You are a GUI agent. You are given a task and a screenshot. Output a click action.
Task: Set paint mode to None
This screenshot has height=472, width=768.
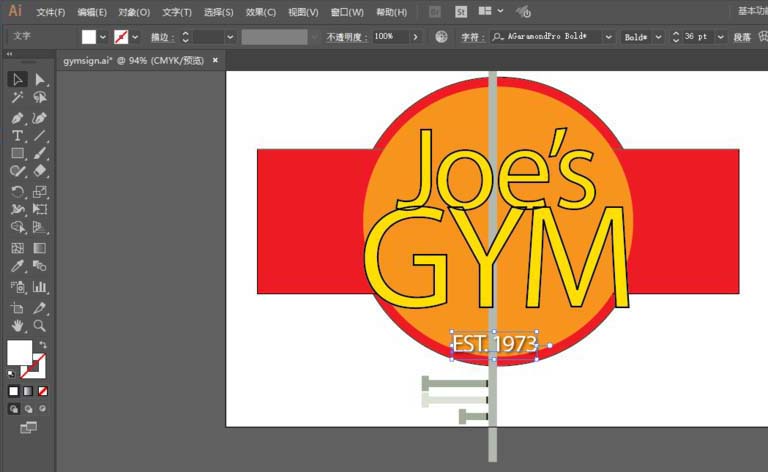click(42, 391)
